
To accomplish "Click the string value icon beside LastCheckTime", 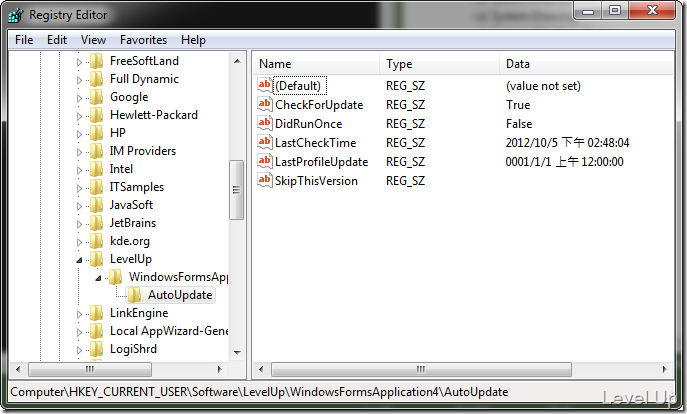I will [264, 142].
